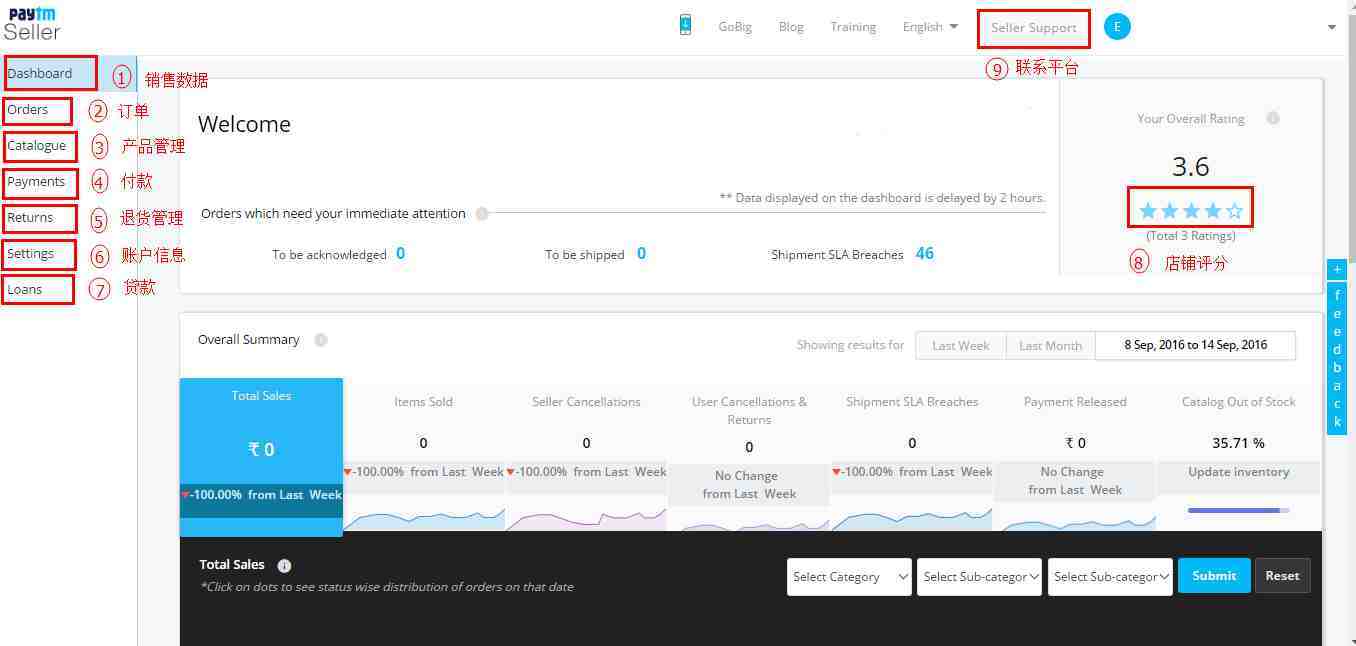Viewport: 1356px width, 646px height.
Task: Click the 3.6 overall rating value
Action: click(1191, 167)
